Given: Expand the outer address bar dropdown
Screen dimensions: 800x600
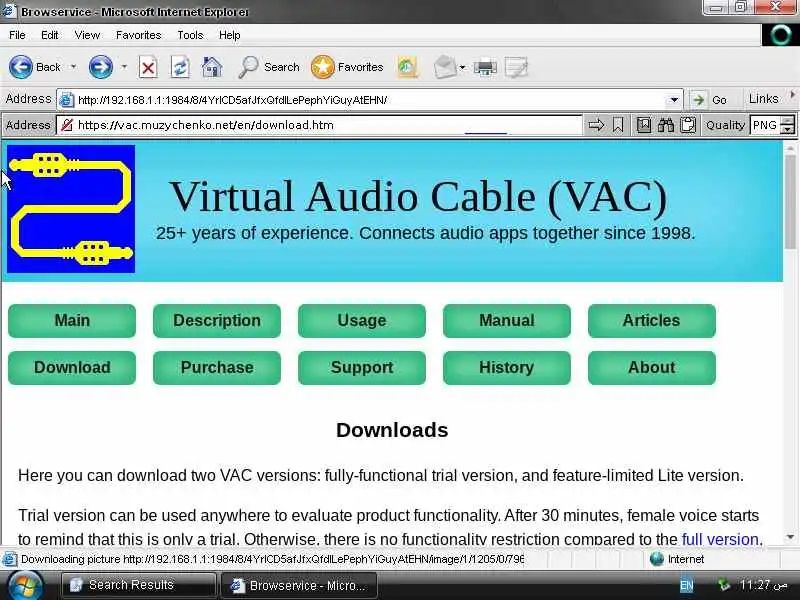Looking at the screenshot, I should coord(674,100).
